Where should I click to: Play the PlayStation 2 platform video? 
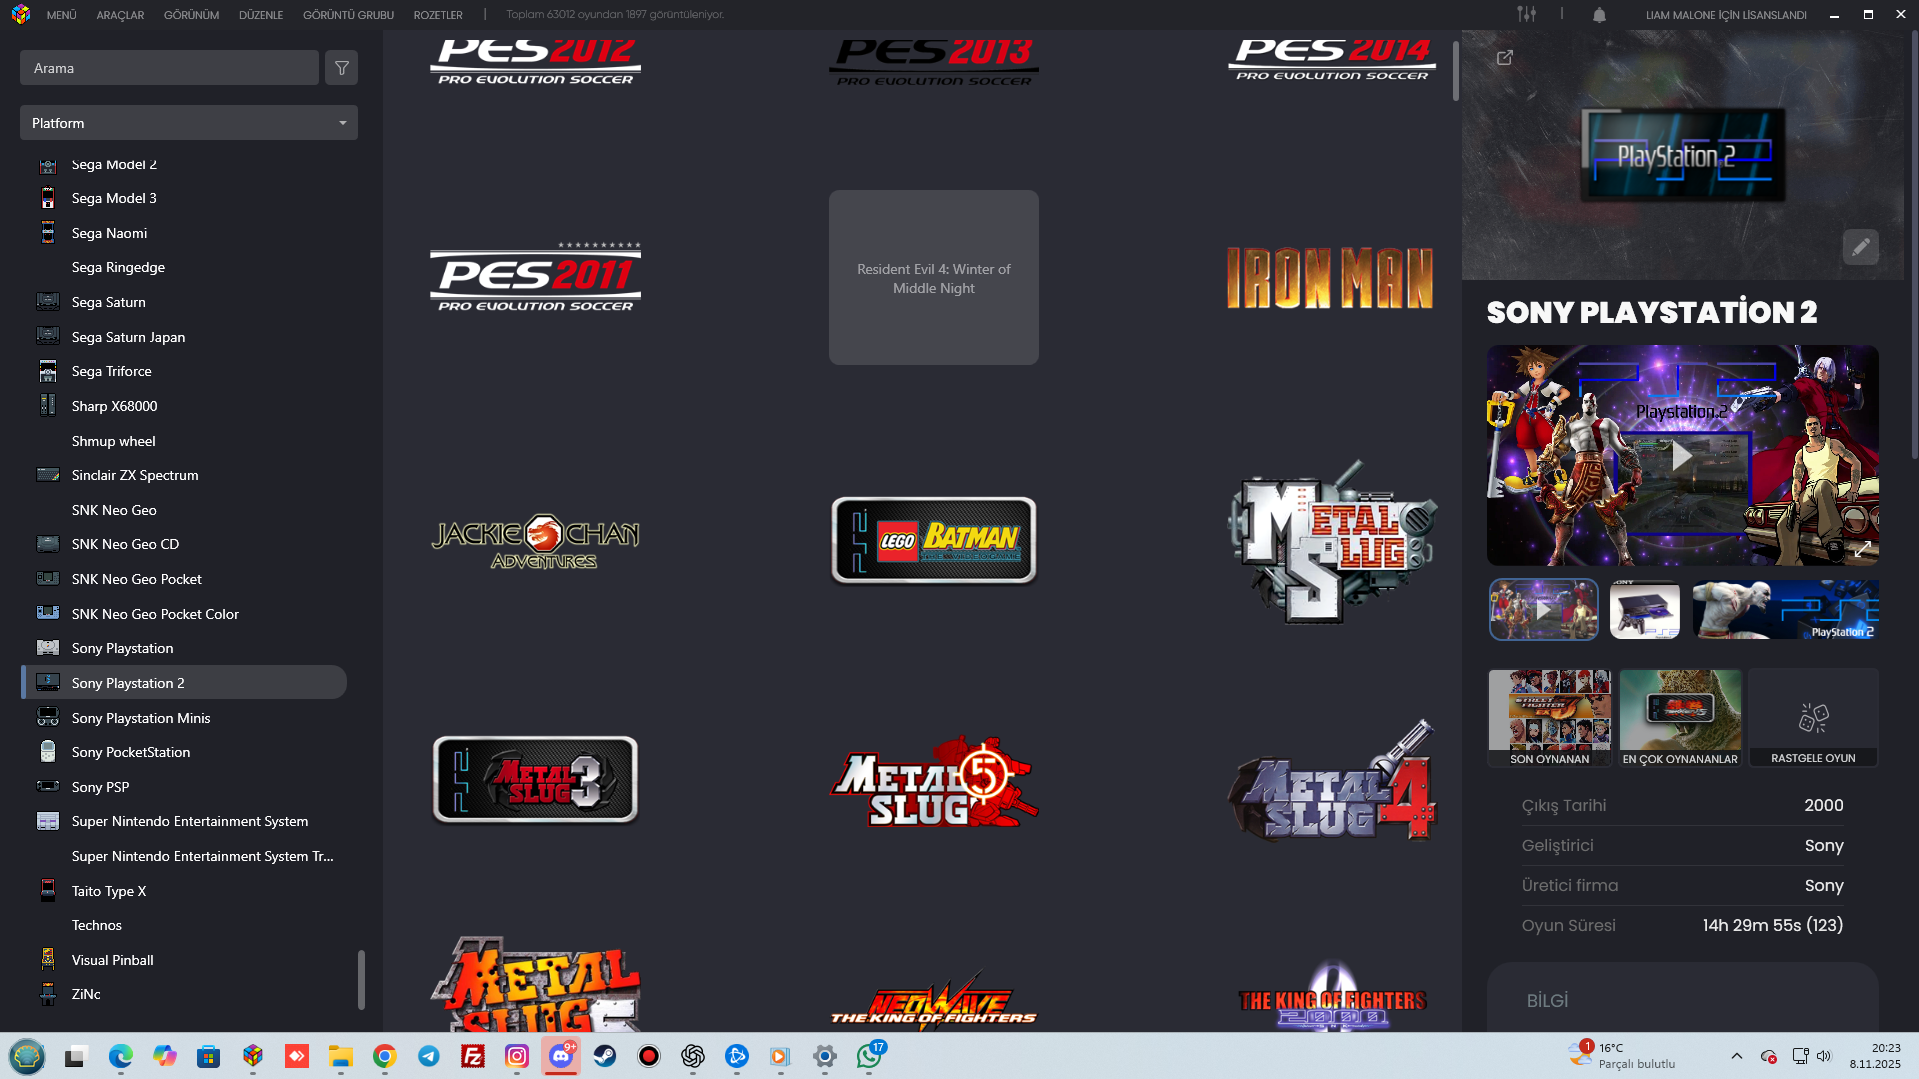(x=1682, y=456)
